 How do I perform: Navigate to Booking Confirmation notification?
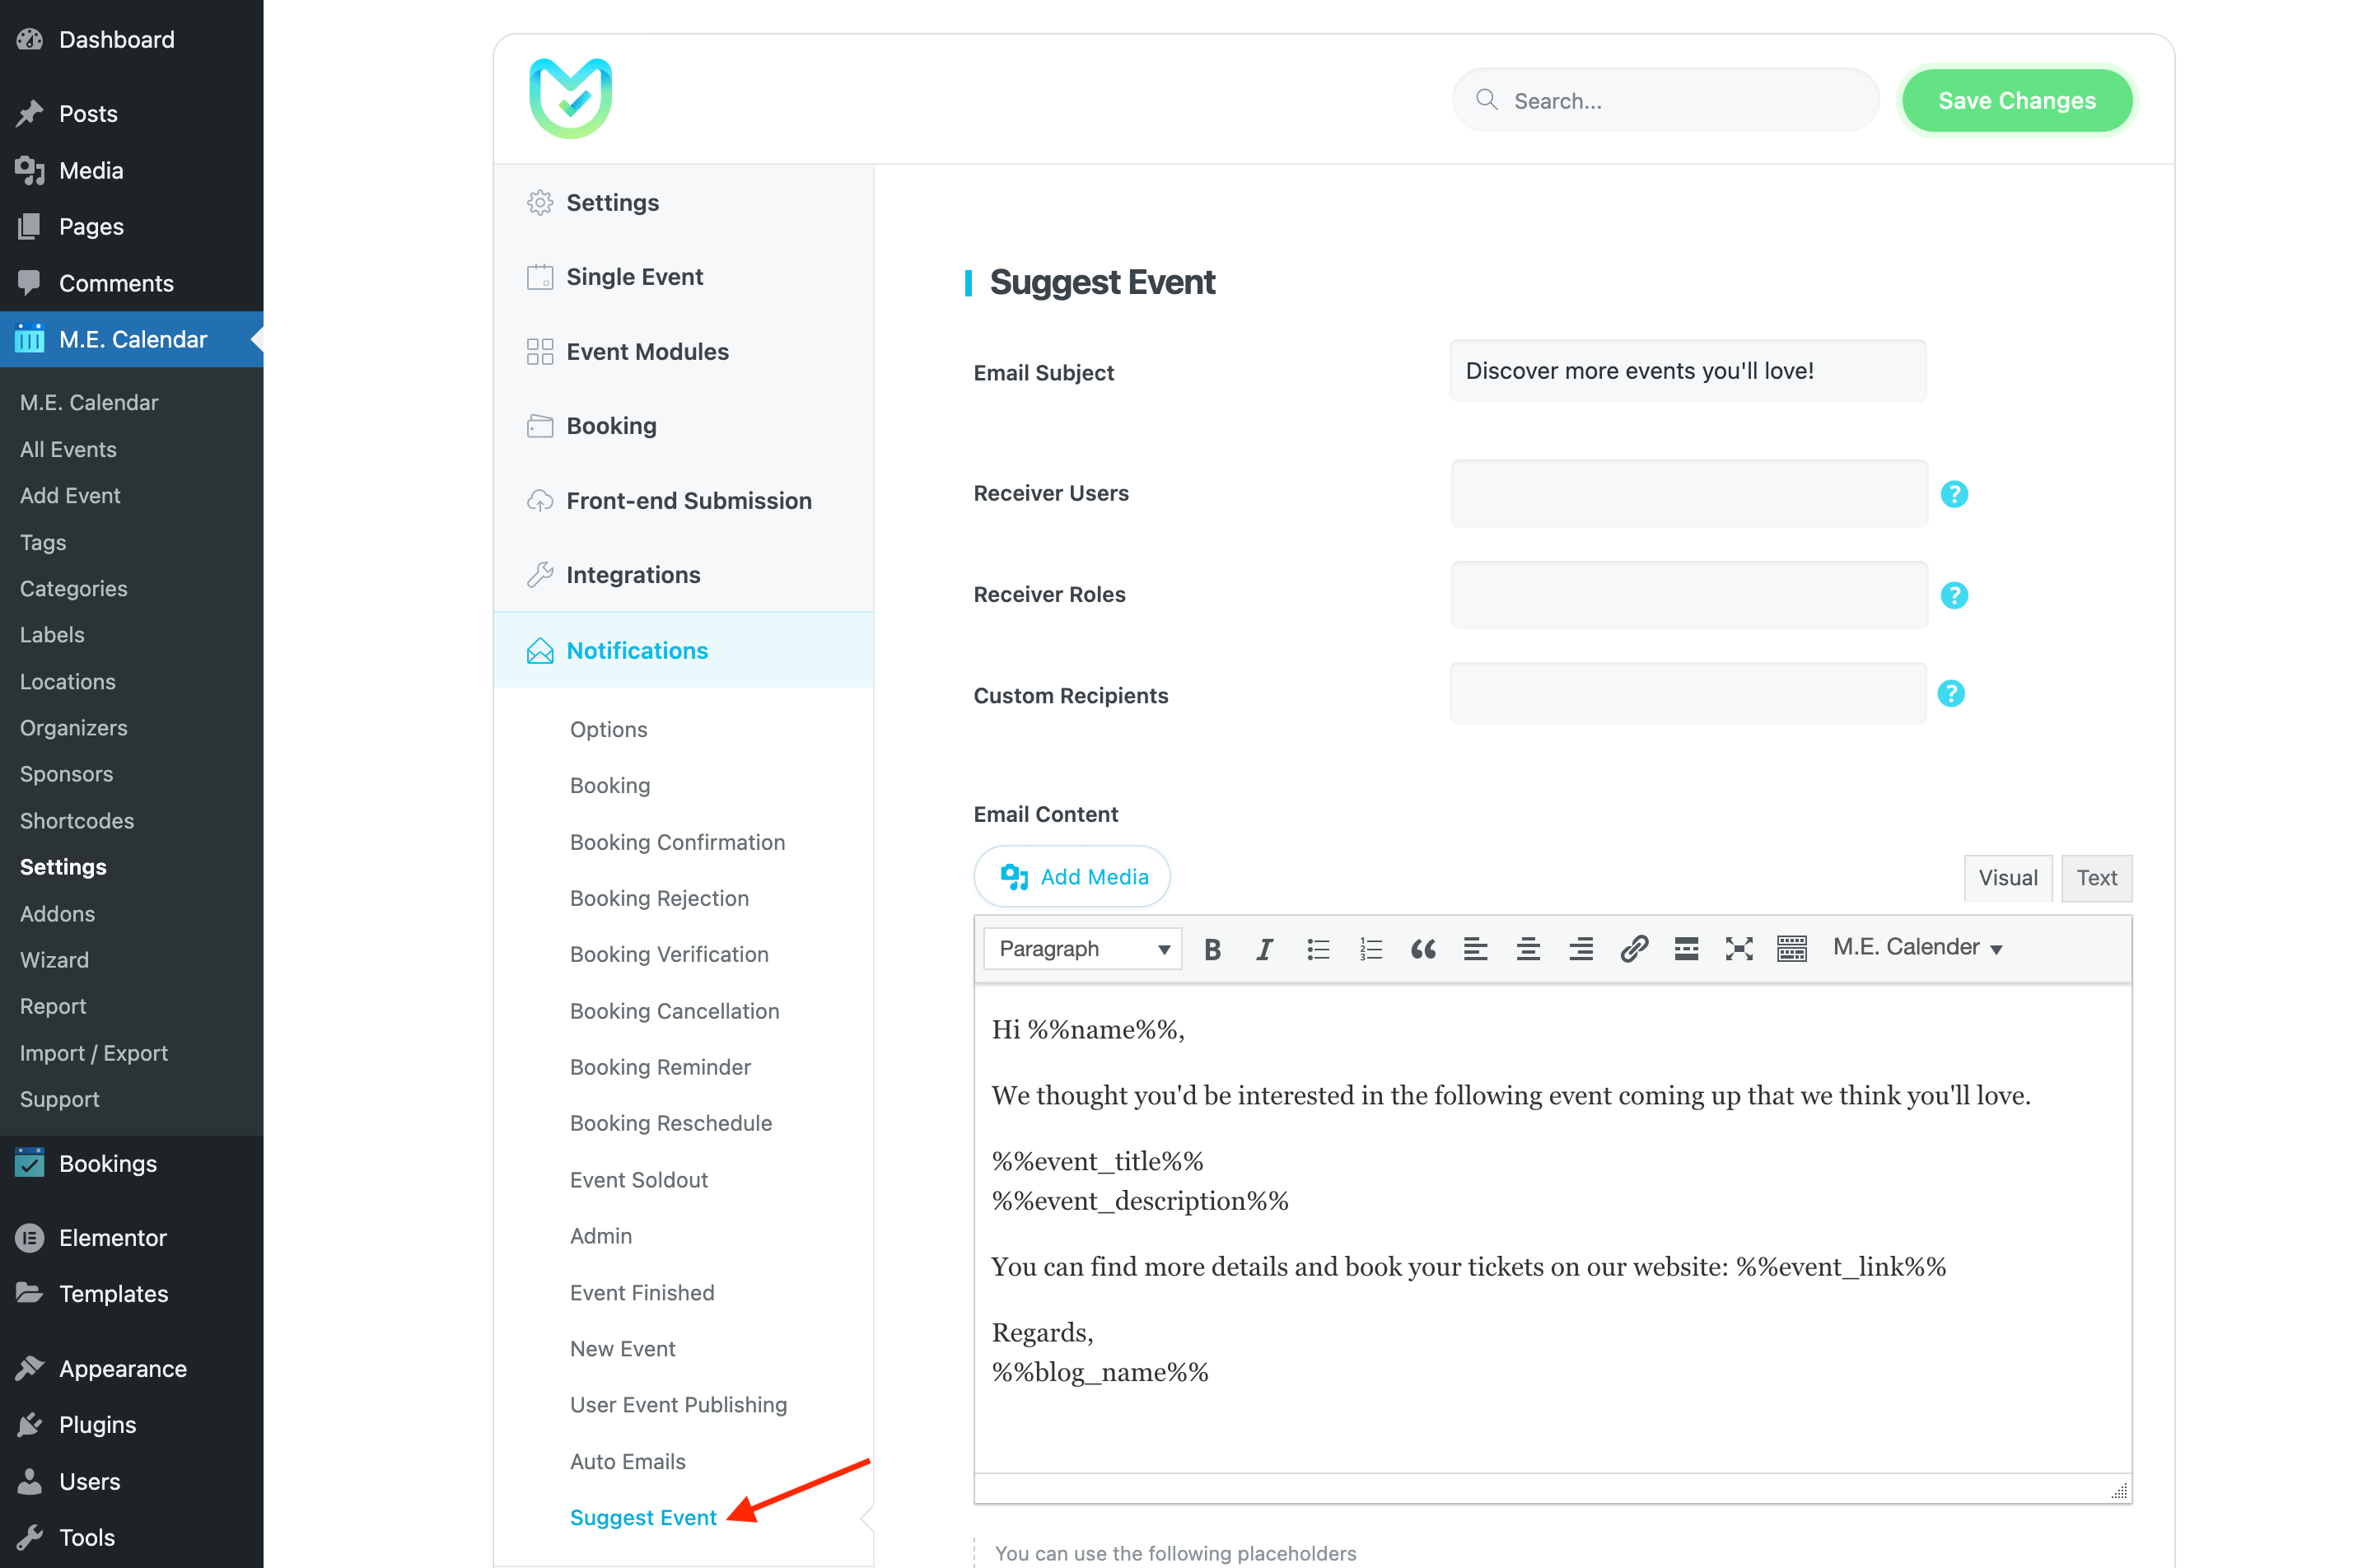pyautogui.click(x=677, y=840)
